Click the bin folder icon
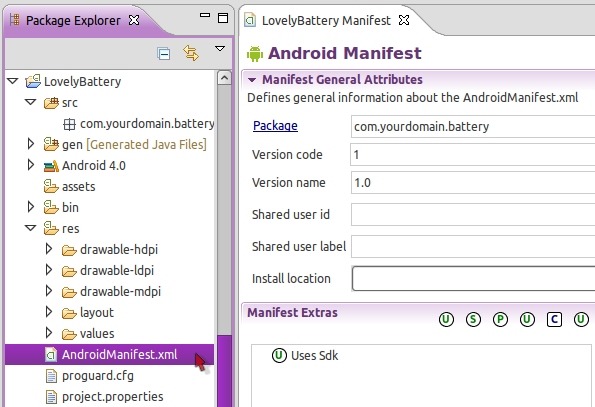The height and width of the screenshot is (407, 595). pos(51,207)
